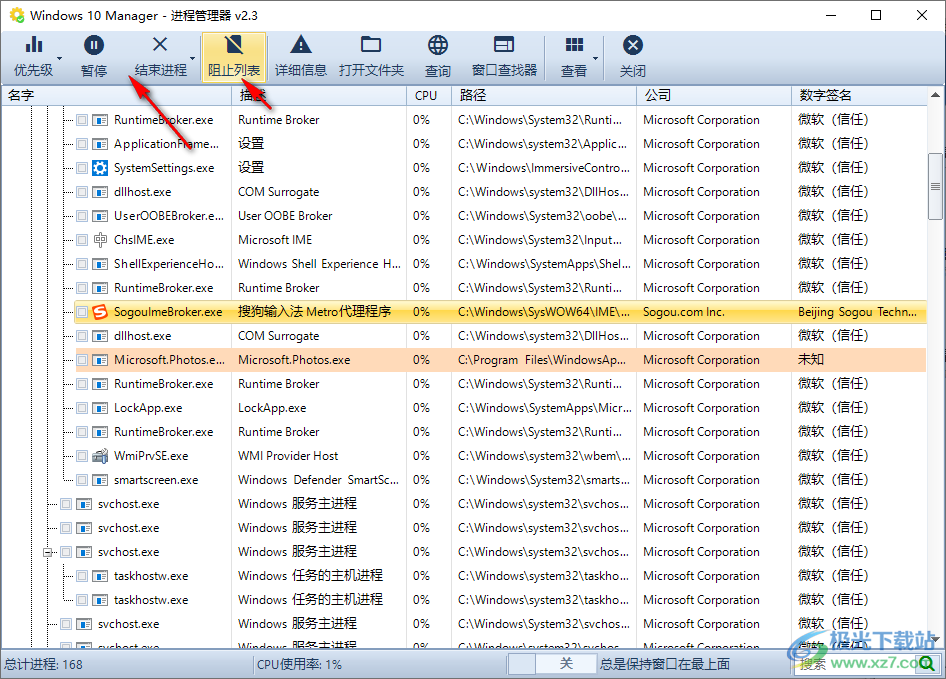Enable the always-on-top toggle switch
The height and width of the screenshot is (679, 946).
click(x=523, y=663)
